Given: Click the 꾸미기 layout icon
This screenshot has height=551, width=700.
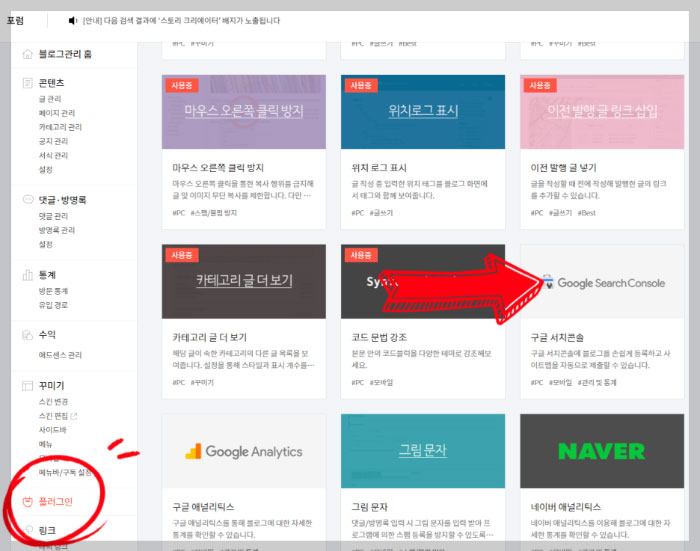Looking at the screenshot, I should [x=28, y=385].
